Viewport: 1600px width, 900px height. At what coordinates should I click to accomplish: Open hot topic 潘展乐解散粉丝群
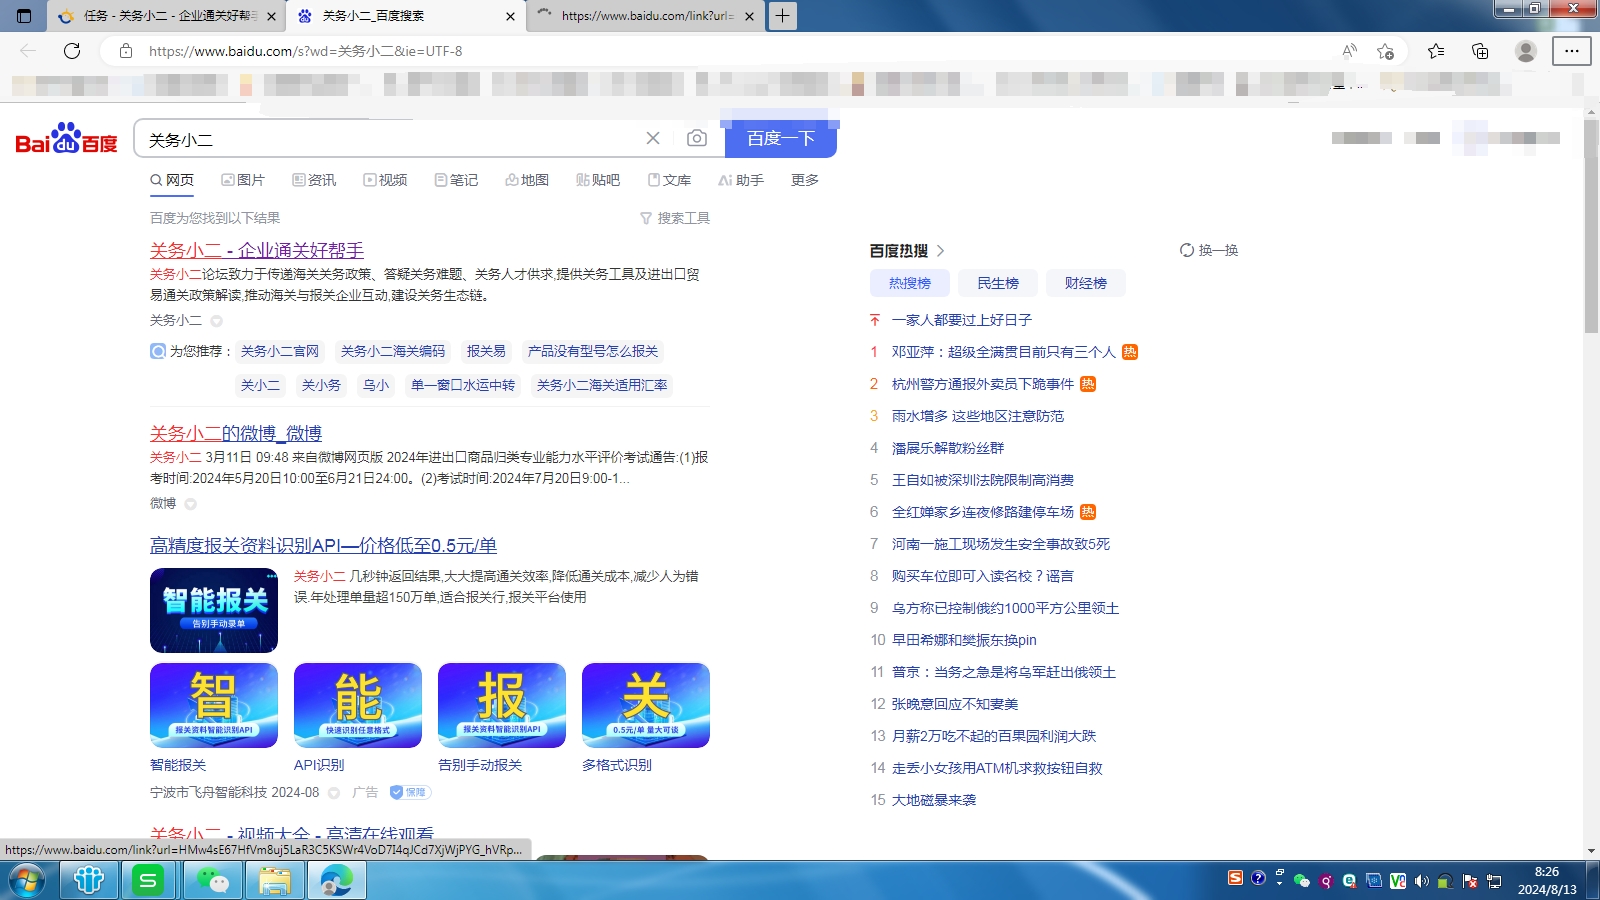coord(948,448)
